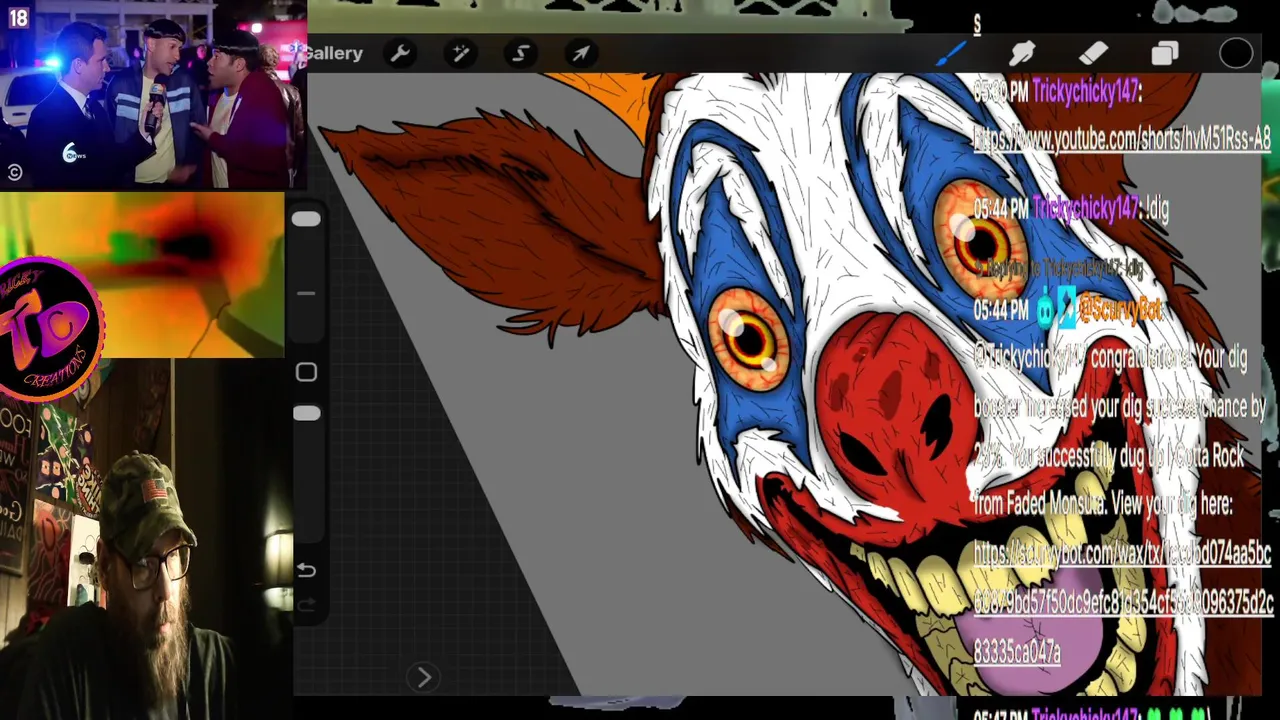This screenshot has width=1280, height=720.
Task: Click the webcam feed of streamer
Action: [x=146, y=540]
